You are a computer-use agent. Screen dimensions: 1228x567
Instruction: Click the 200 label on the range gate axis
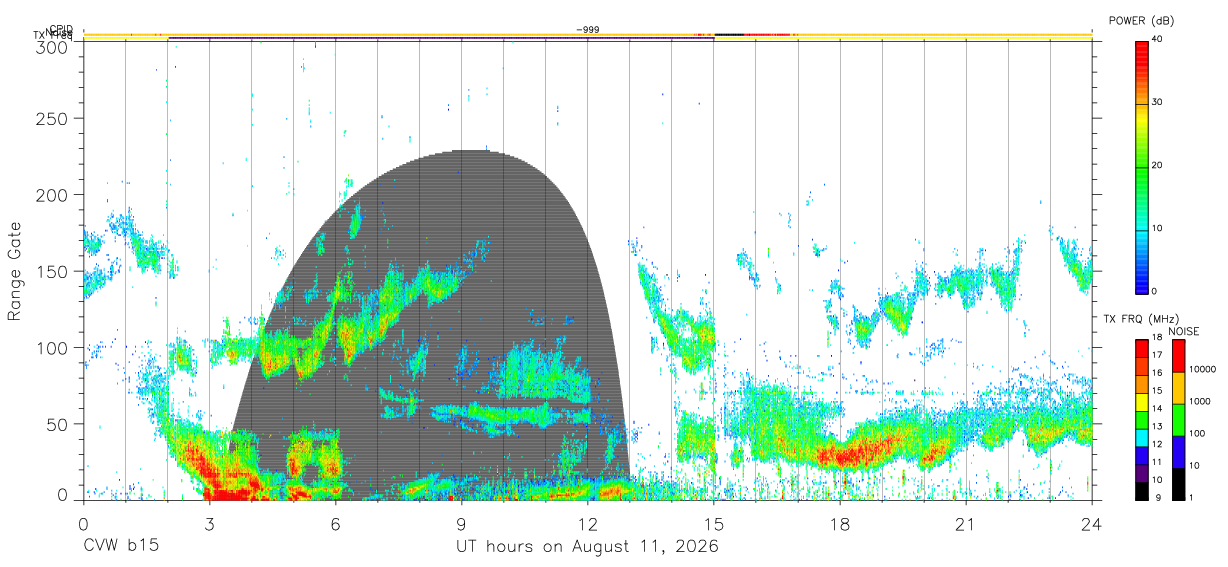[50, 195]
